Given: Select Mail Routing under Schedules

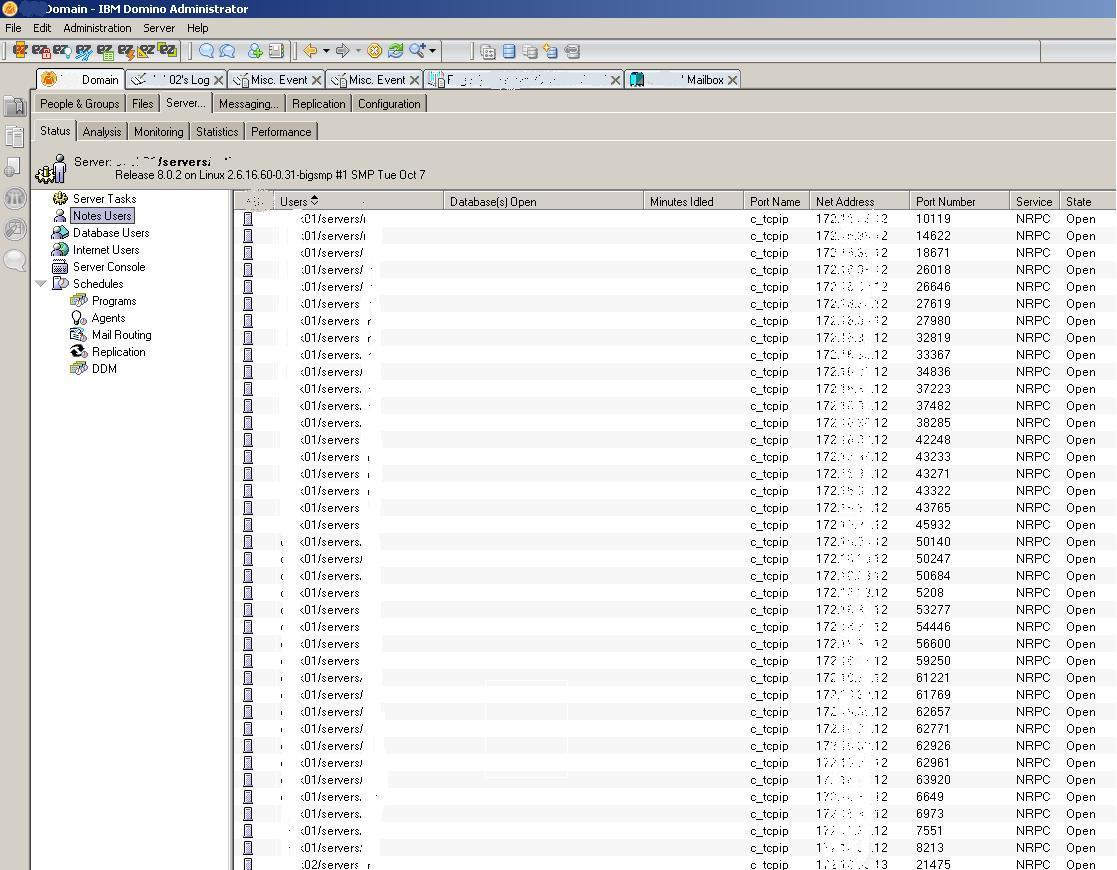Looking at the screenshot, I should [121, 335].
